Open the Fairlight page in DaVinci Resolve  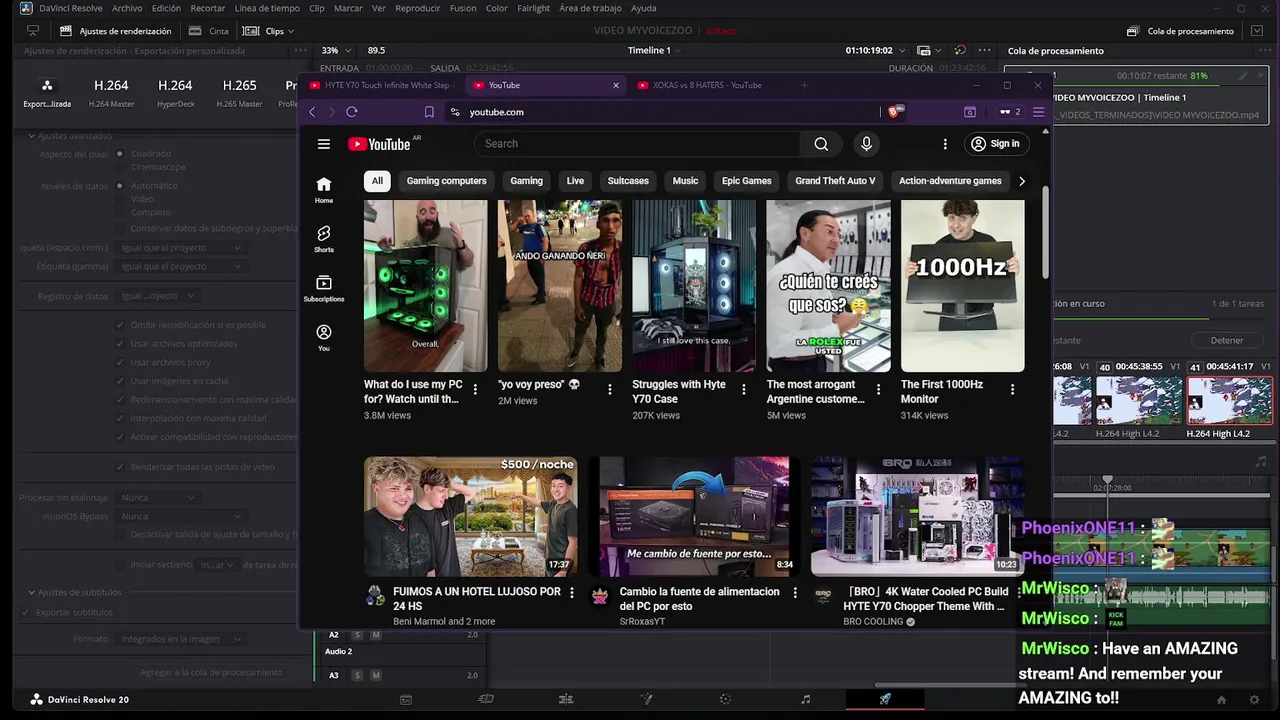click(x=805, y=699)
